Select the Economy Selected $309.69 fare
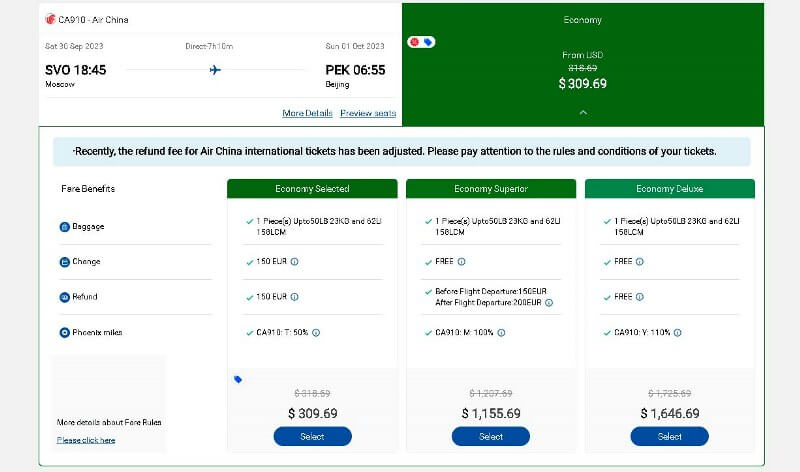This screenshot has width=800, height=472. click(312, 436)
